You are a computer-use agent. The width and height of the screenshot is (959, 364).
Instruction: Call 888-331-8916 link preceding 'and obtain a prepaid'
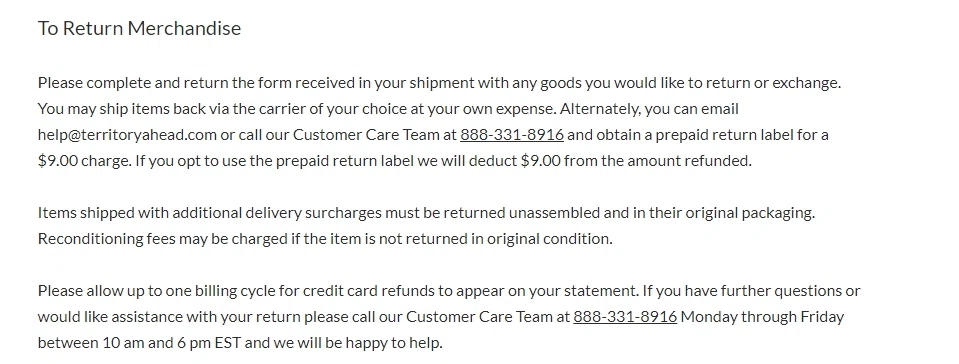point(512,135)
